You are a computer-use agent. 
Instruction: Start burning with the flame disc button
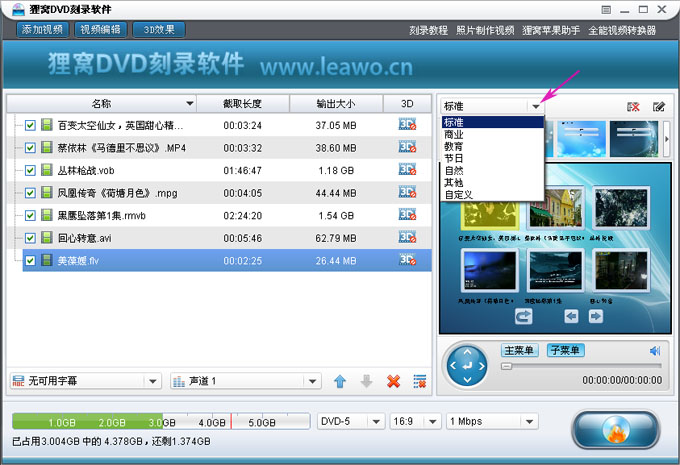(616, 429)
